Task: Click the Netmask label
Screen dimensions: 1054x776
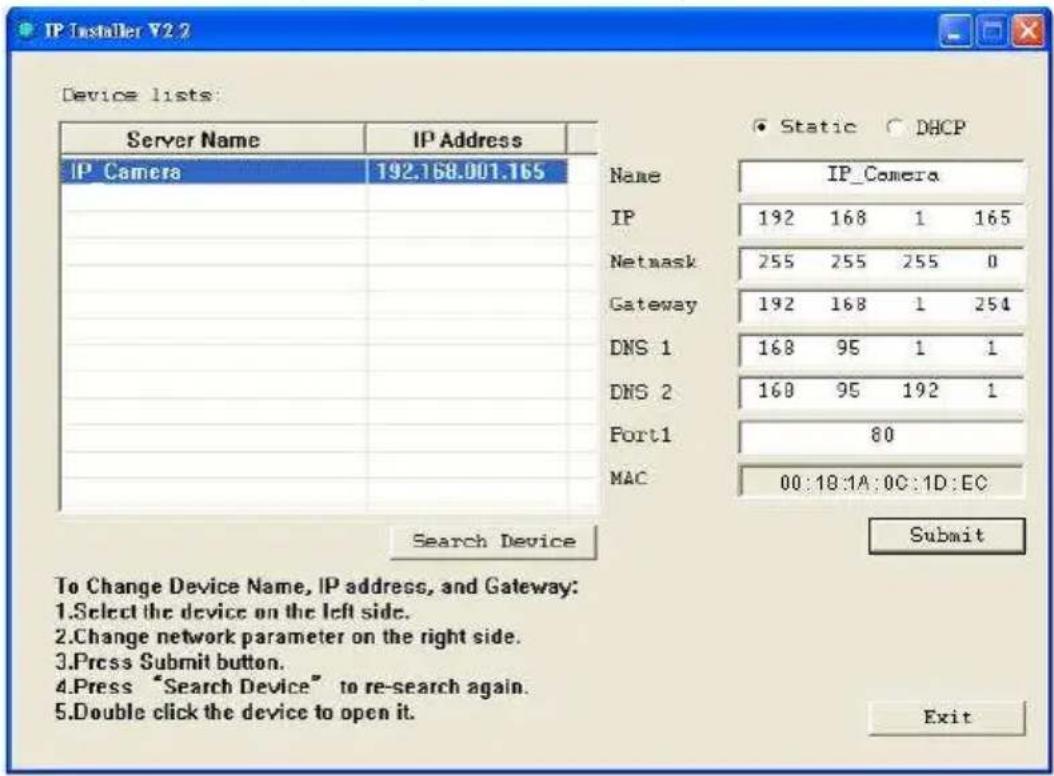Action: 653,262
